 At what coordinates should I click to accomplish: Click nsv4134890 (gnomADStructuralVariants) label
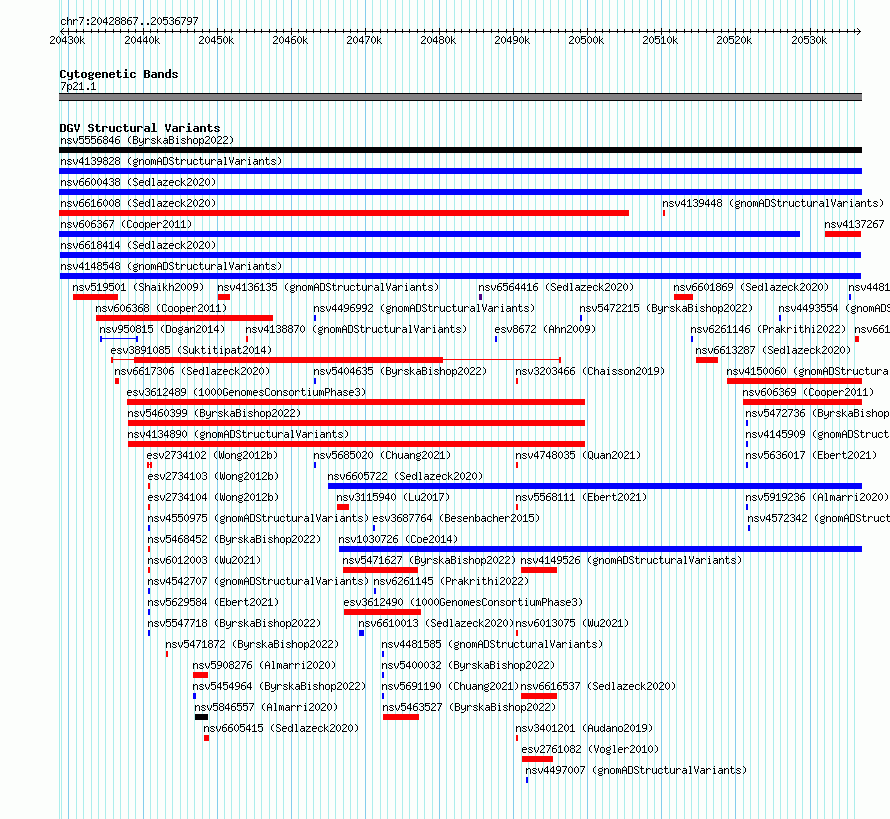coord(238,434)
